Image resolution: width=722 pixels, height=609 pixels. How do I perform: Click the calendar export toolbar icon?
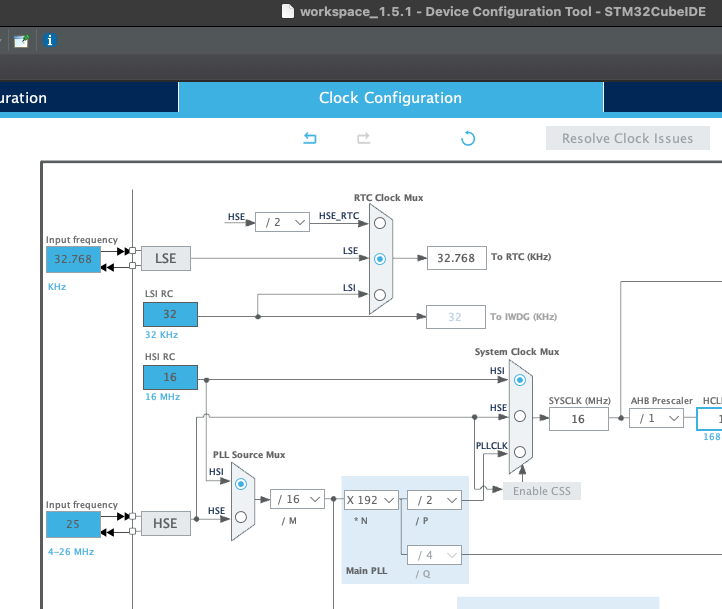[x=21, y=41]
